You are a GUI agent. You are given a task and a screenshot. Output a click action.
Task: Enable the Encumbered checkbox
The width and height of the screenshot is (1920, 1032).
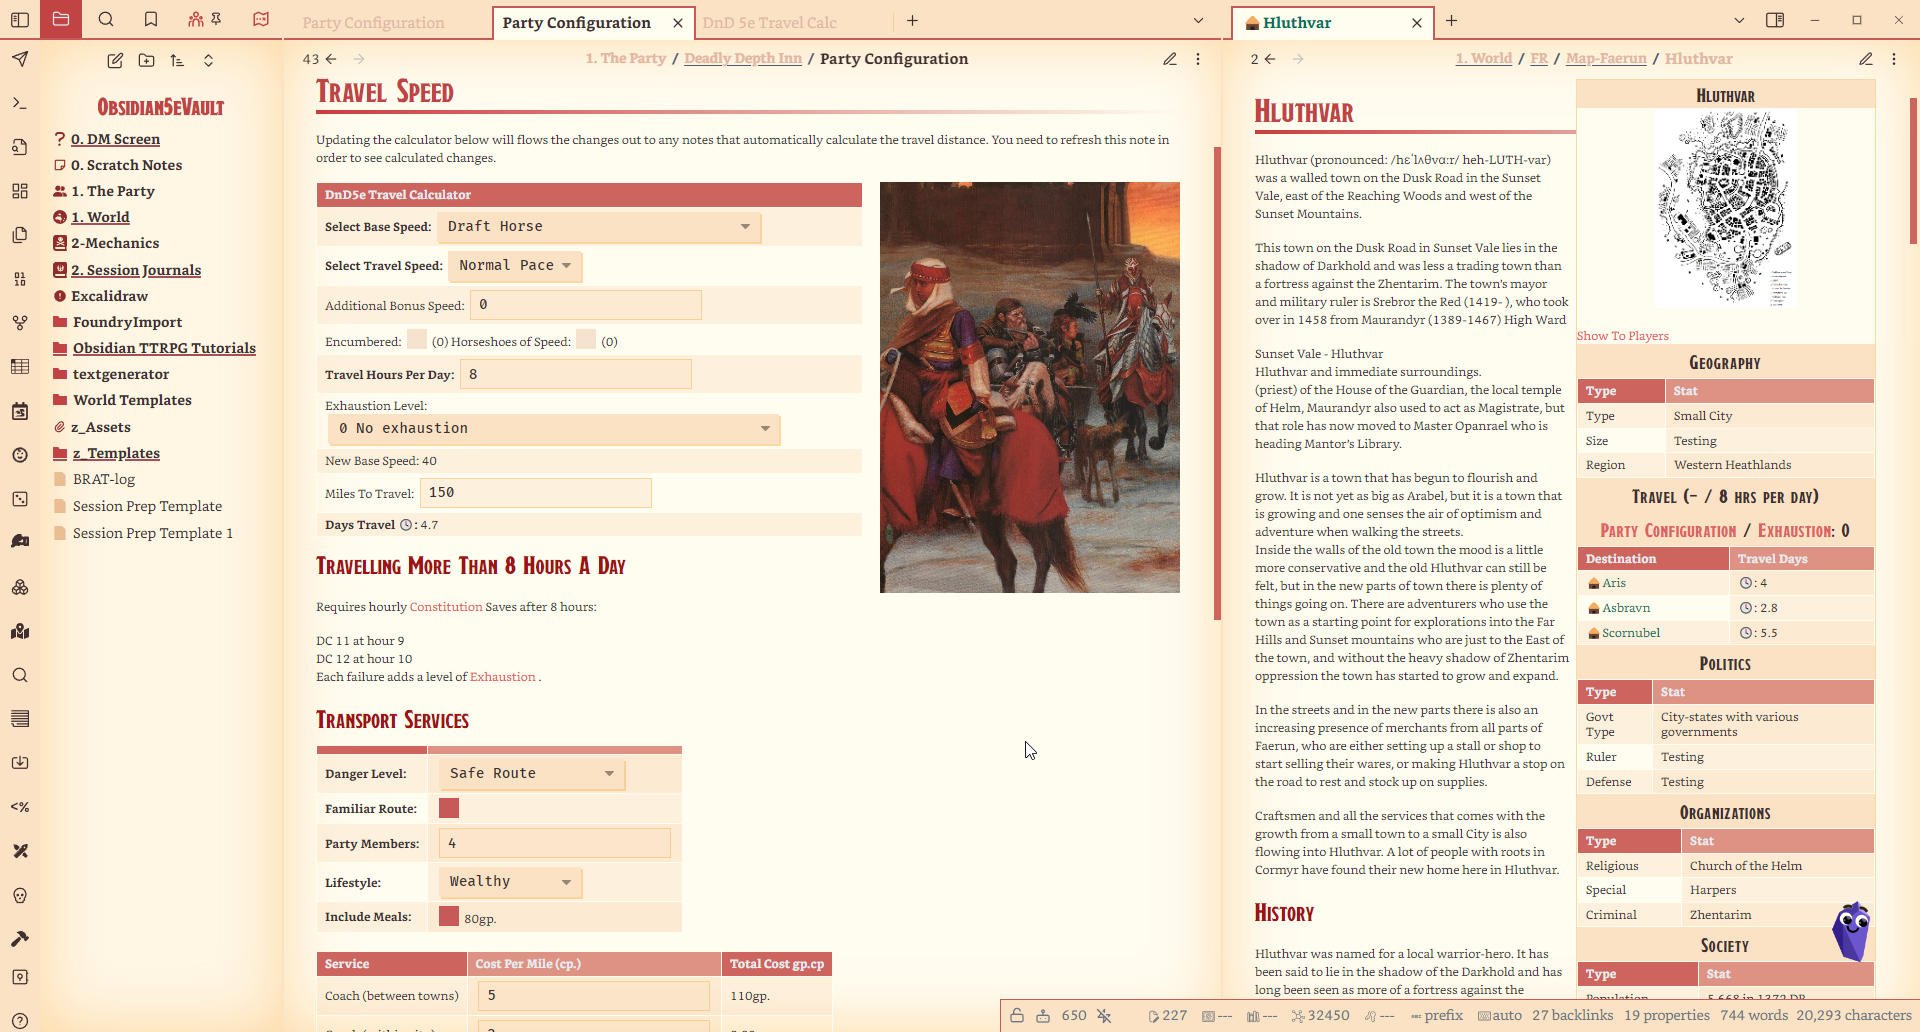(417, 341)
